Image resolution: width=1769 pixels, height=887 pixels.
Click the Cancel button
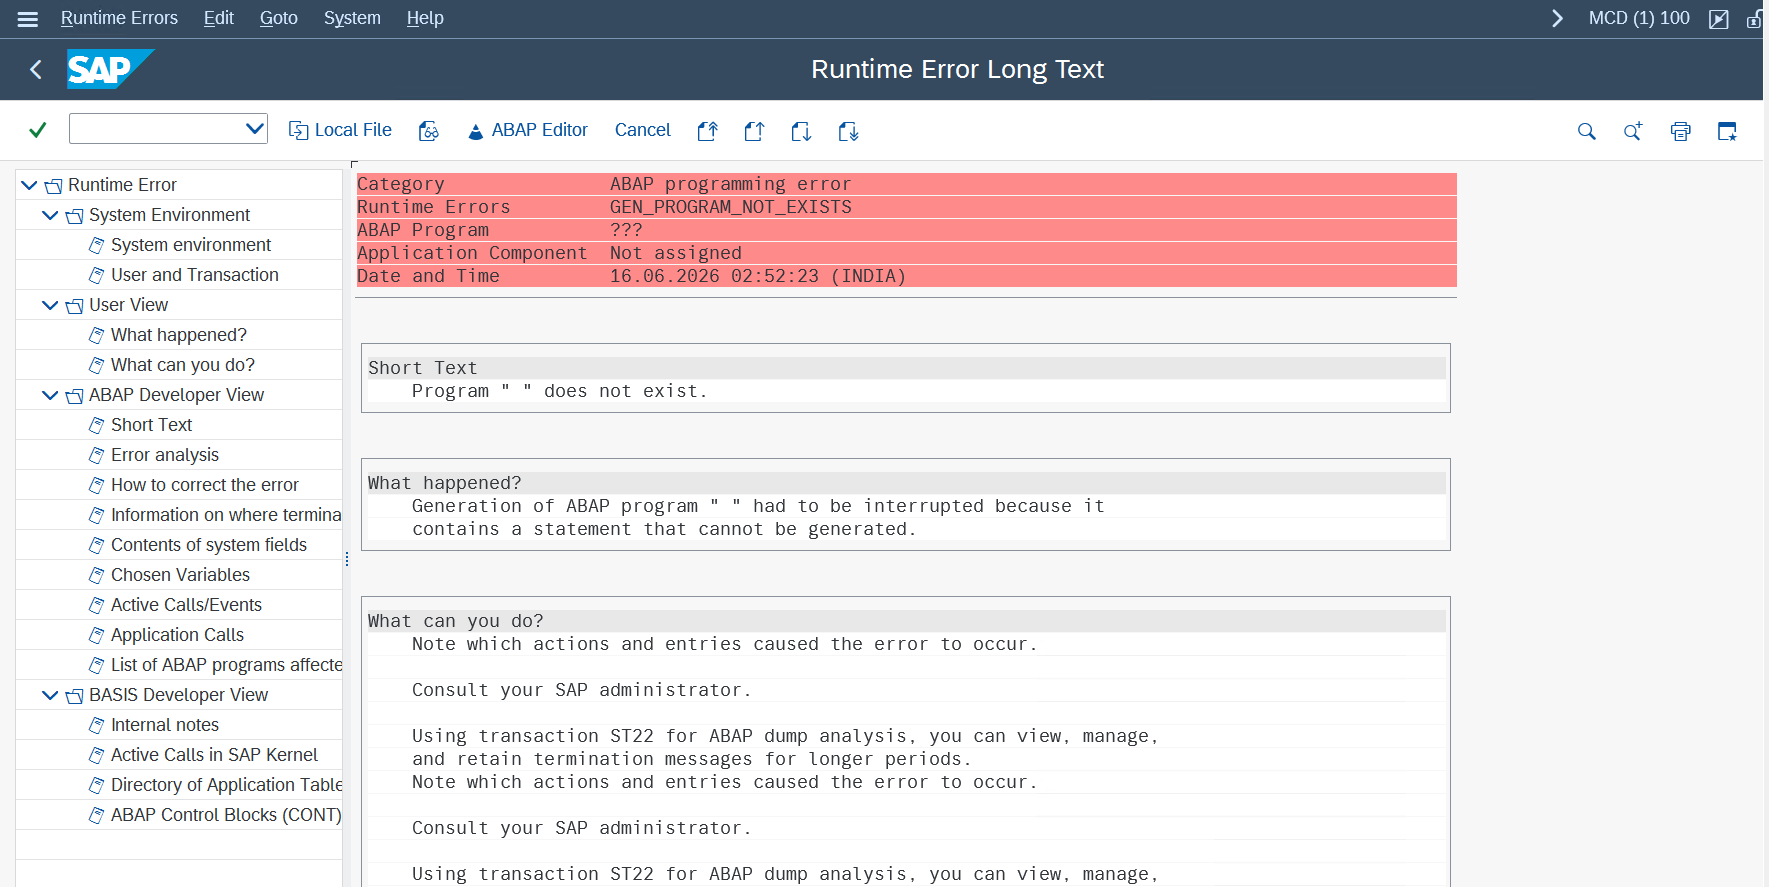(x=643, y=130)
